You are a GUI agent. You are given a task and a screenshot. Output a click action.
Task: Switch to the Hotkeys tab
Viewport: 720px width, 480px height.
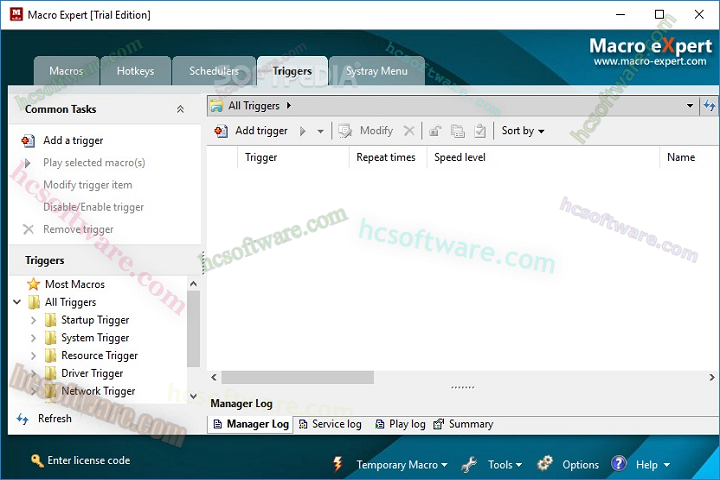pyautogui.click(x=135, y=71)
